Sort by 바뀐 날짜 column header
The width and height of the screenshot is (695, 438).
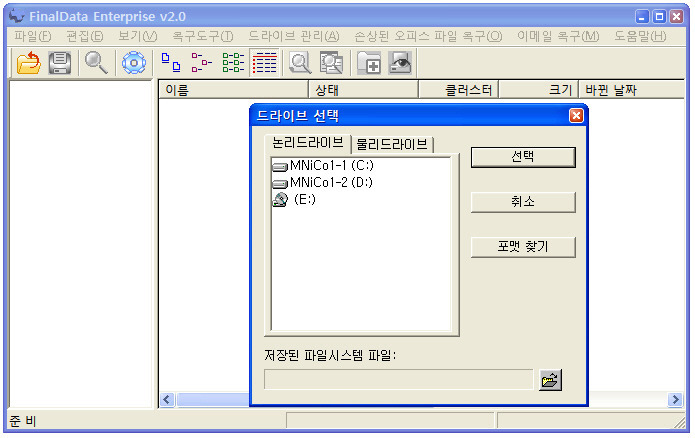(x=632, y=90)
